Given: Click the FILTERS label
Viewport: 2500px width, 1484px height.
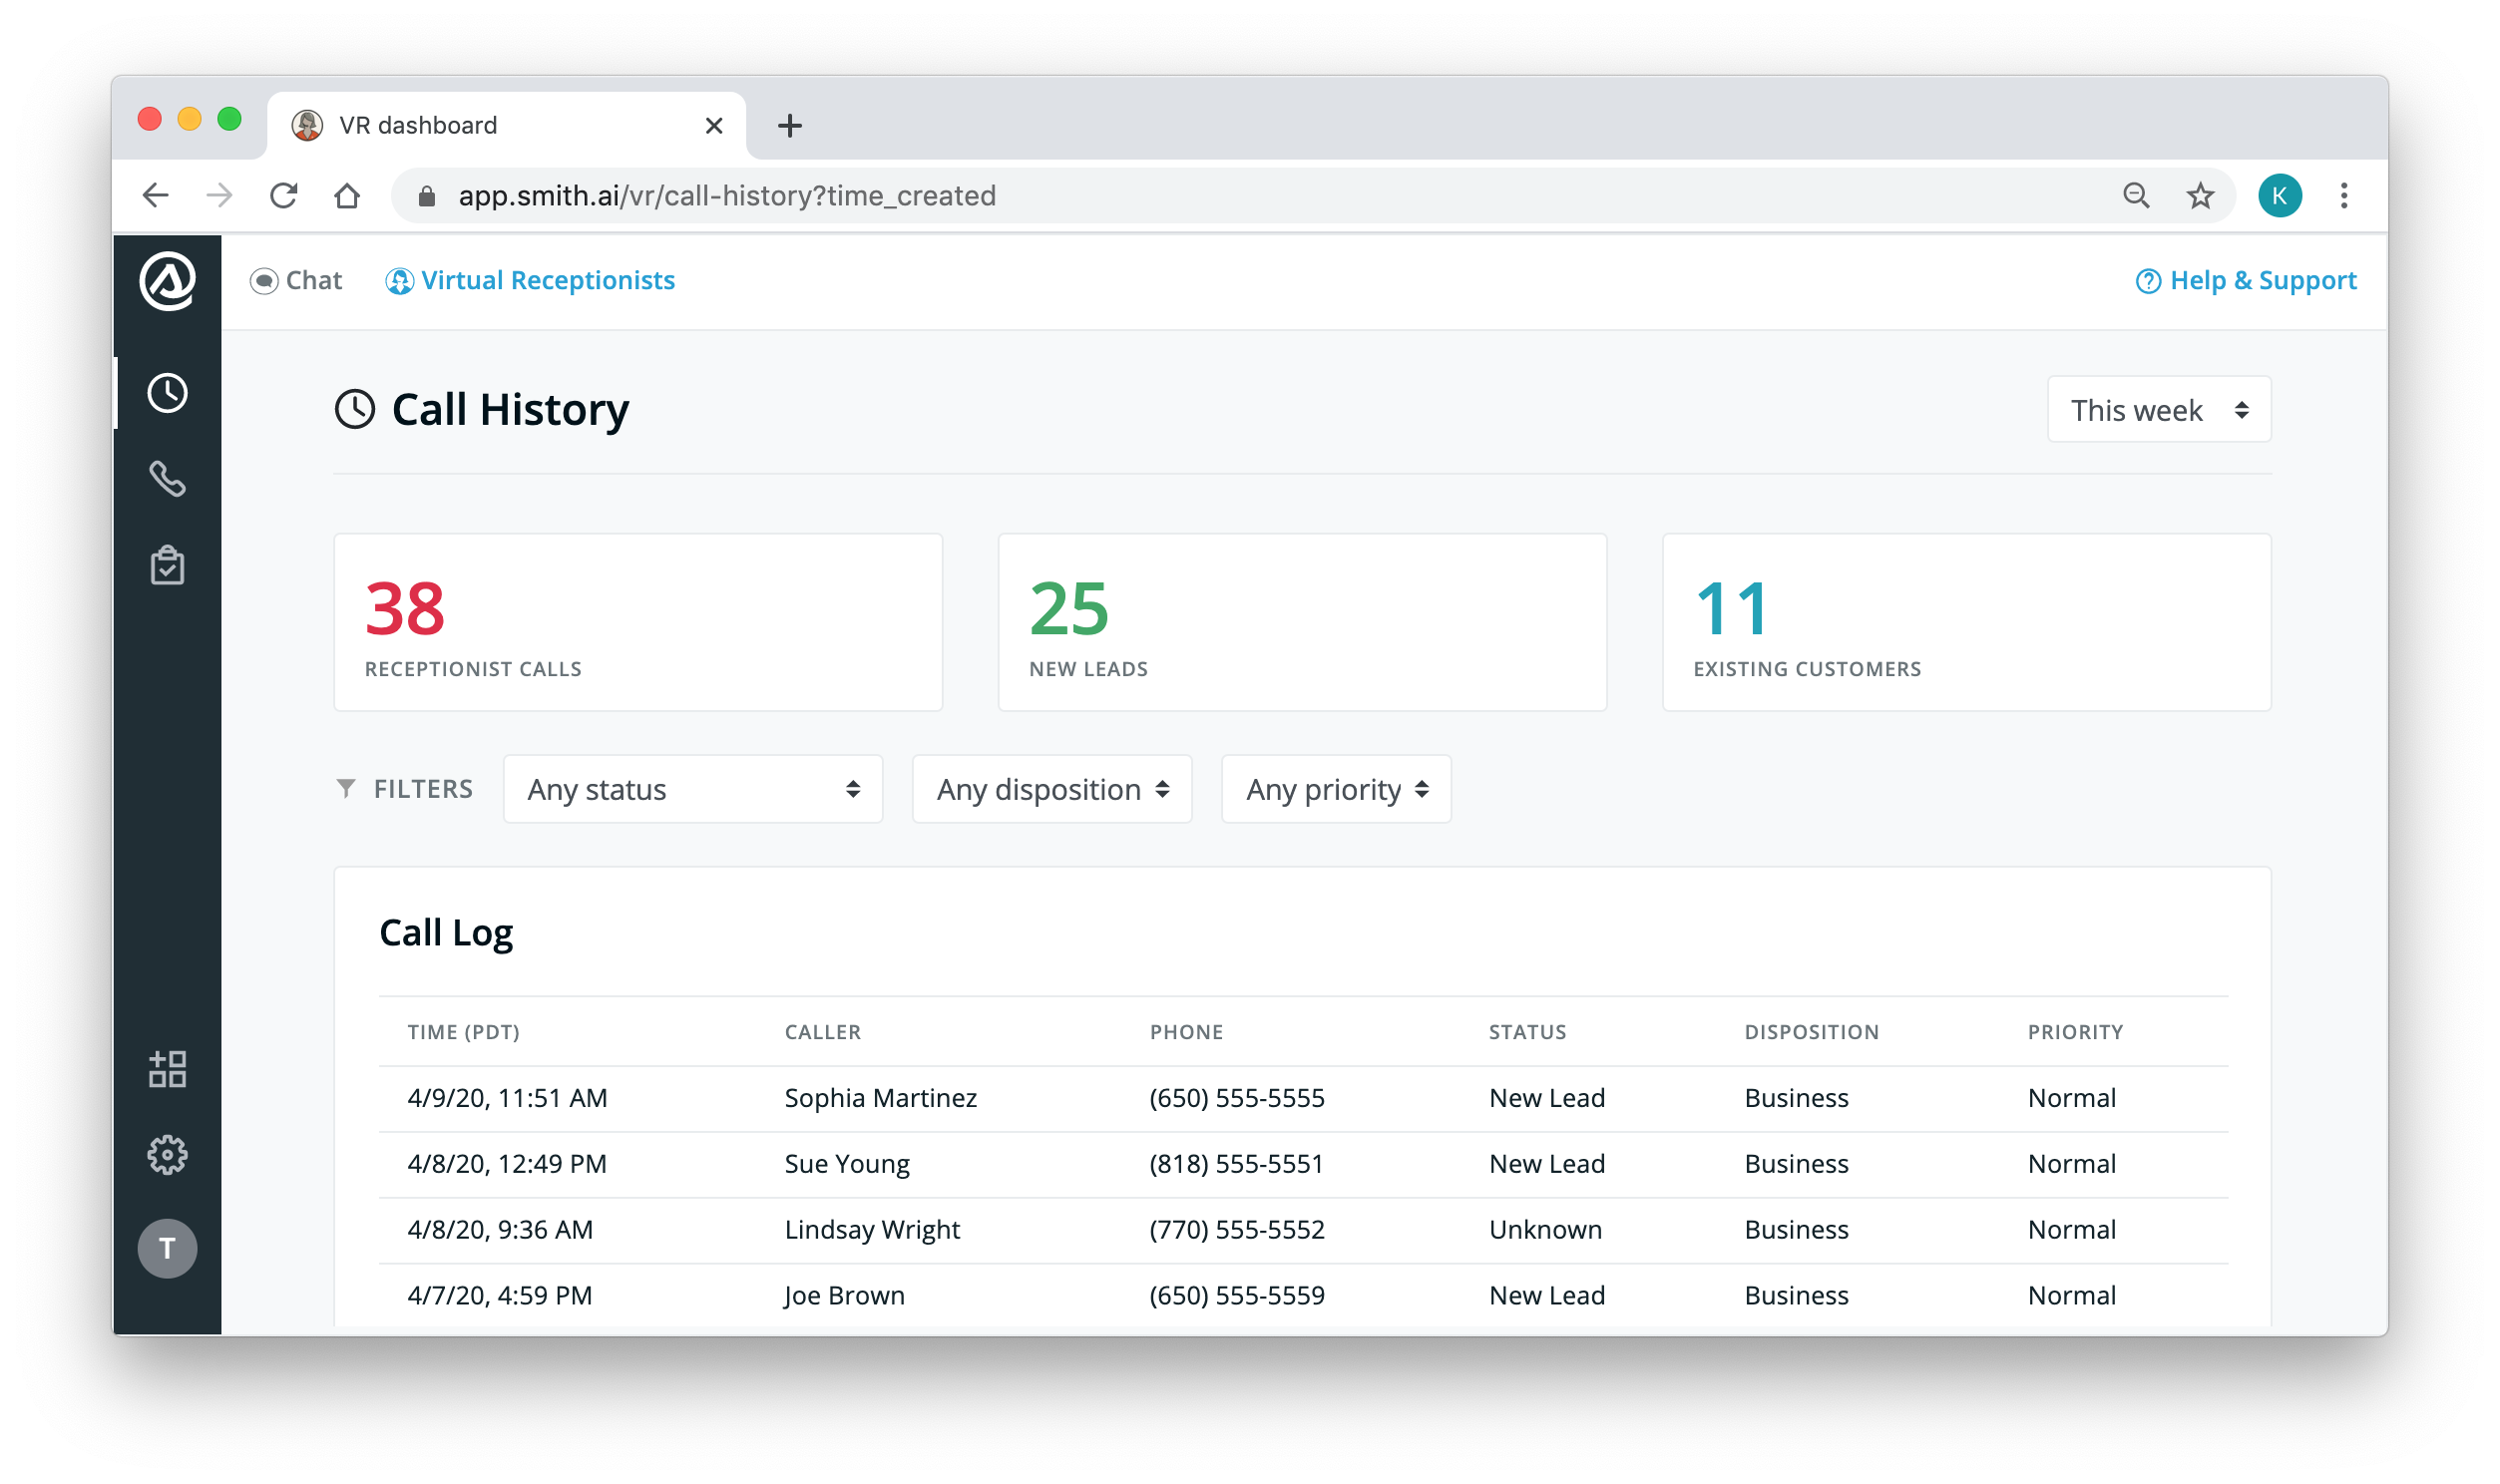Looking at the screenshot, I should 423,789.
